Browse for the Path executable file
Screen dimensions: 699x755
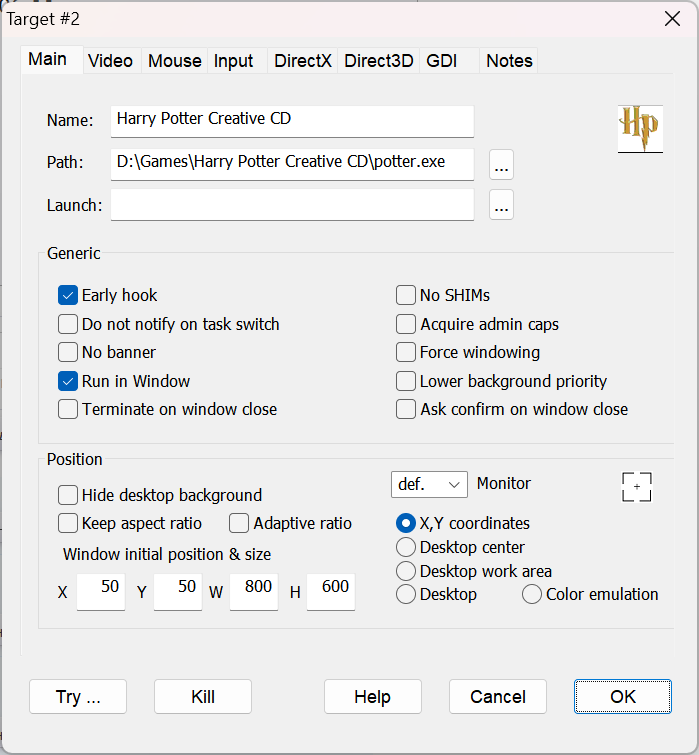coord(501,163)
